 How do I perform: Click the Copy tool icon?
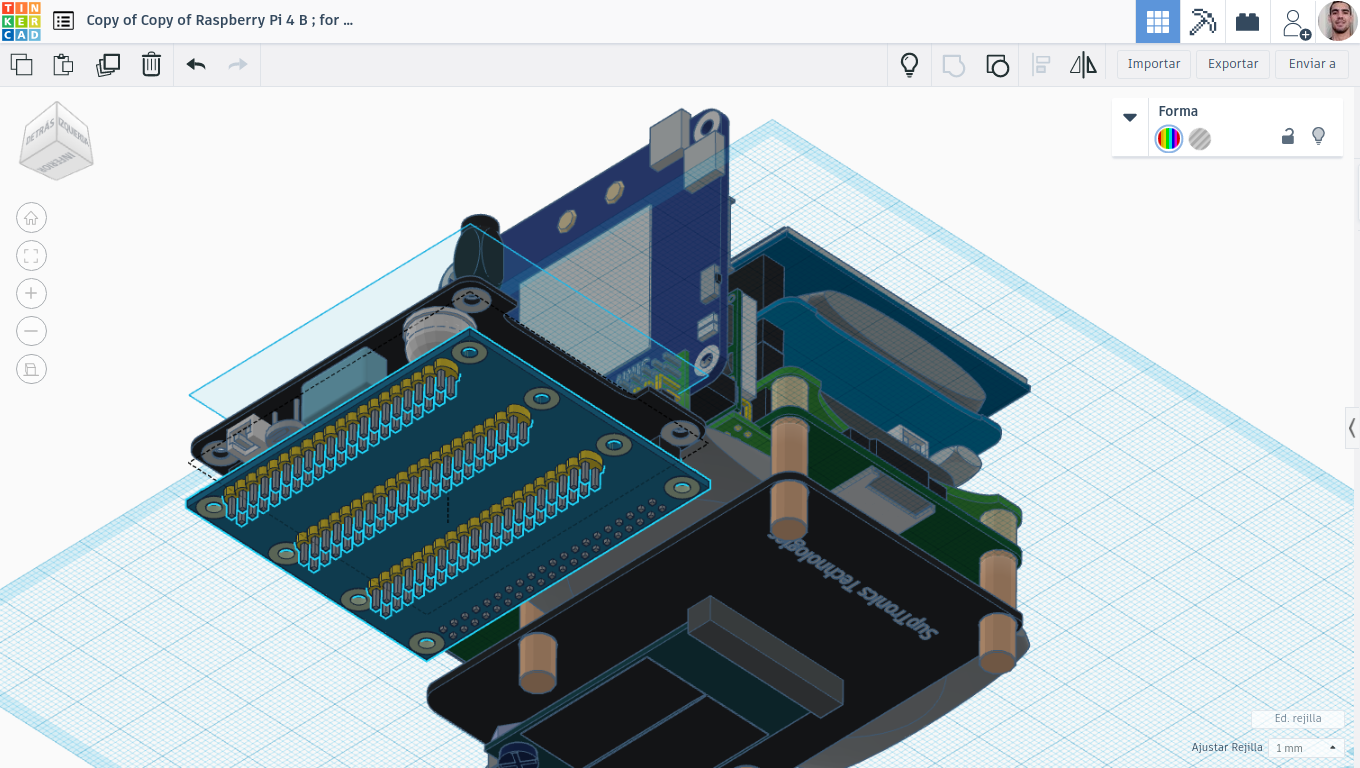(21, 65)
